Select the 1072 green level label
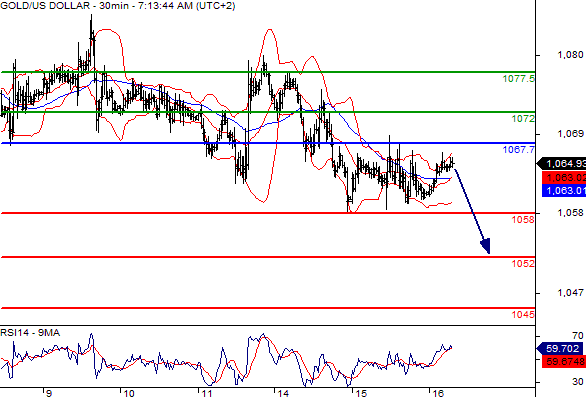 point(523,119)
